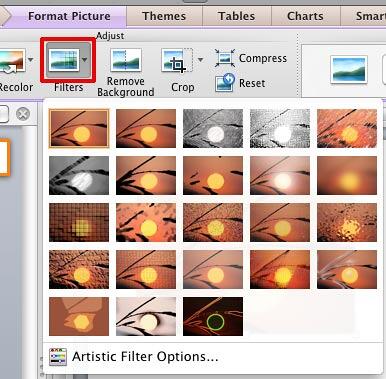This screenshot has width=386, height=379.
Task: Open the SmartArt tab
Action: (x=363, y=16)
